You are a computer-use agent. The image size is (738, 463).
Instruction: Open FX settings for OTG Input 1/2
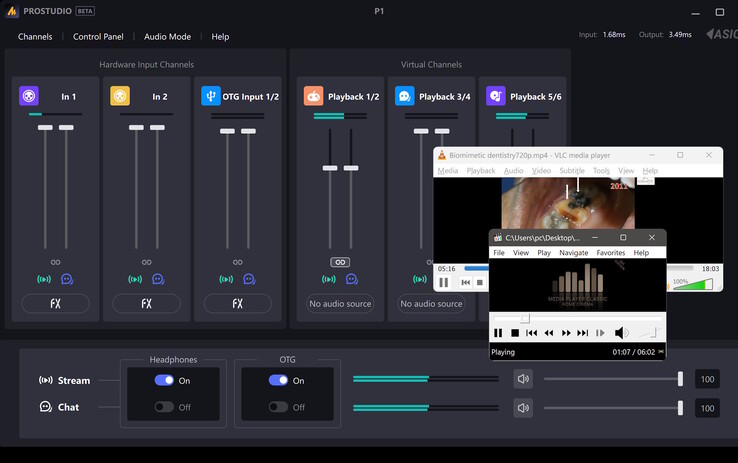tap(238, 303)
